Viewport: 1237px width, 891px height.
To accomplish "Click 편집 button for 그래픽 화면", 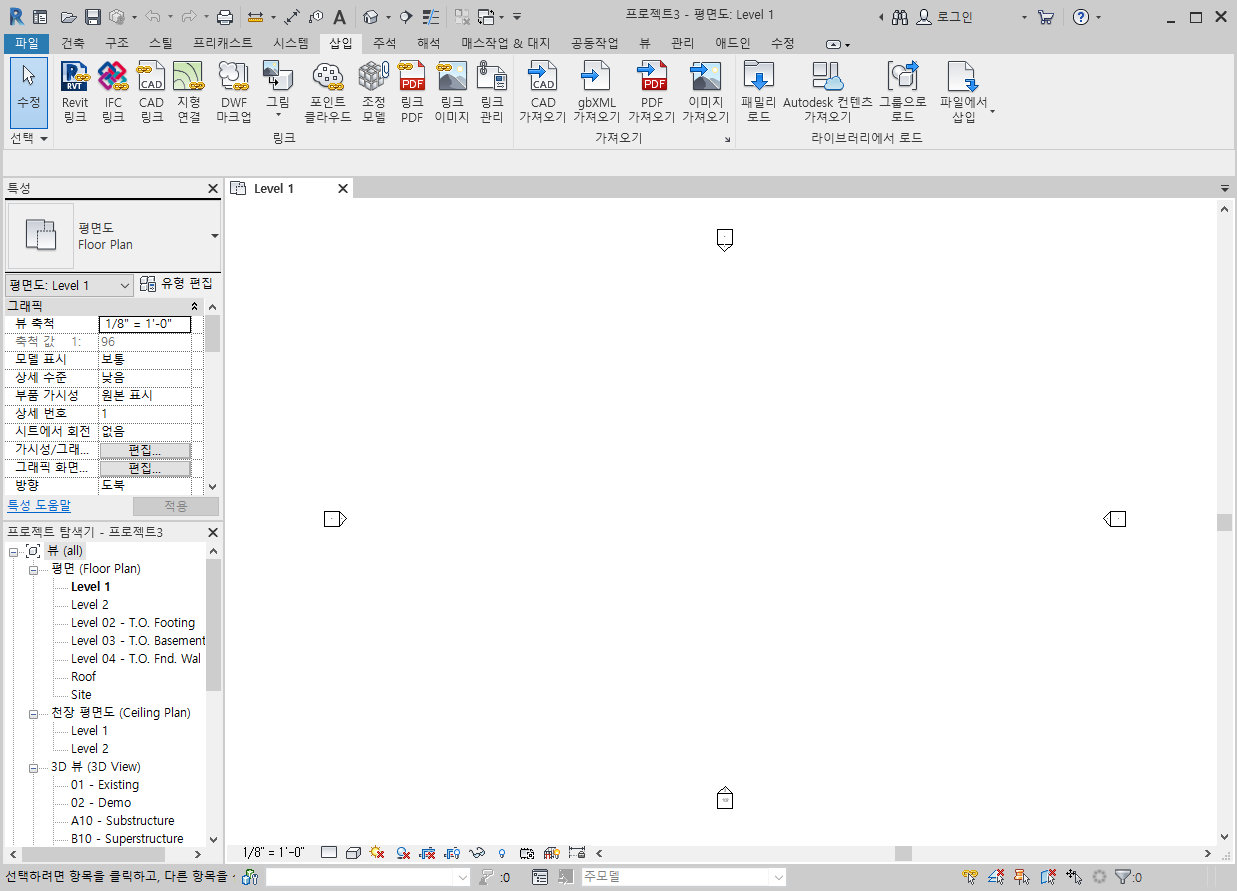I will click(145, 468).
